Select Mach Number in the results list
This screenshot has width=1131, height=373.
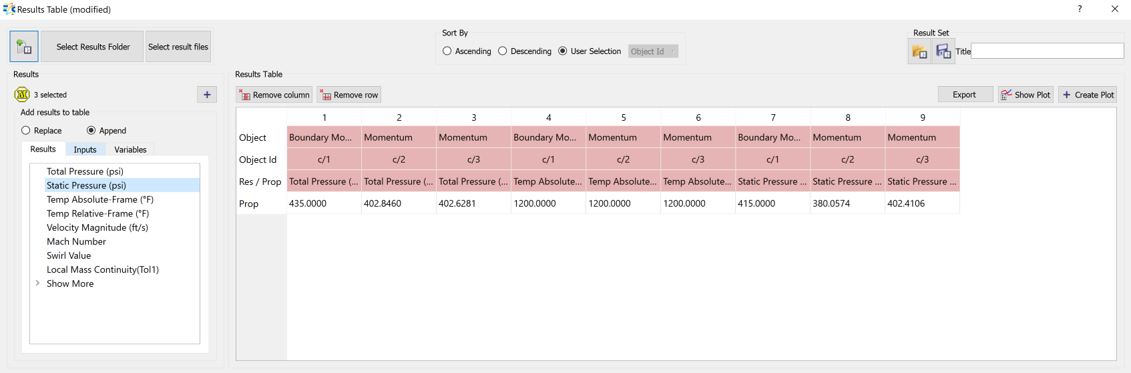76,242
